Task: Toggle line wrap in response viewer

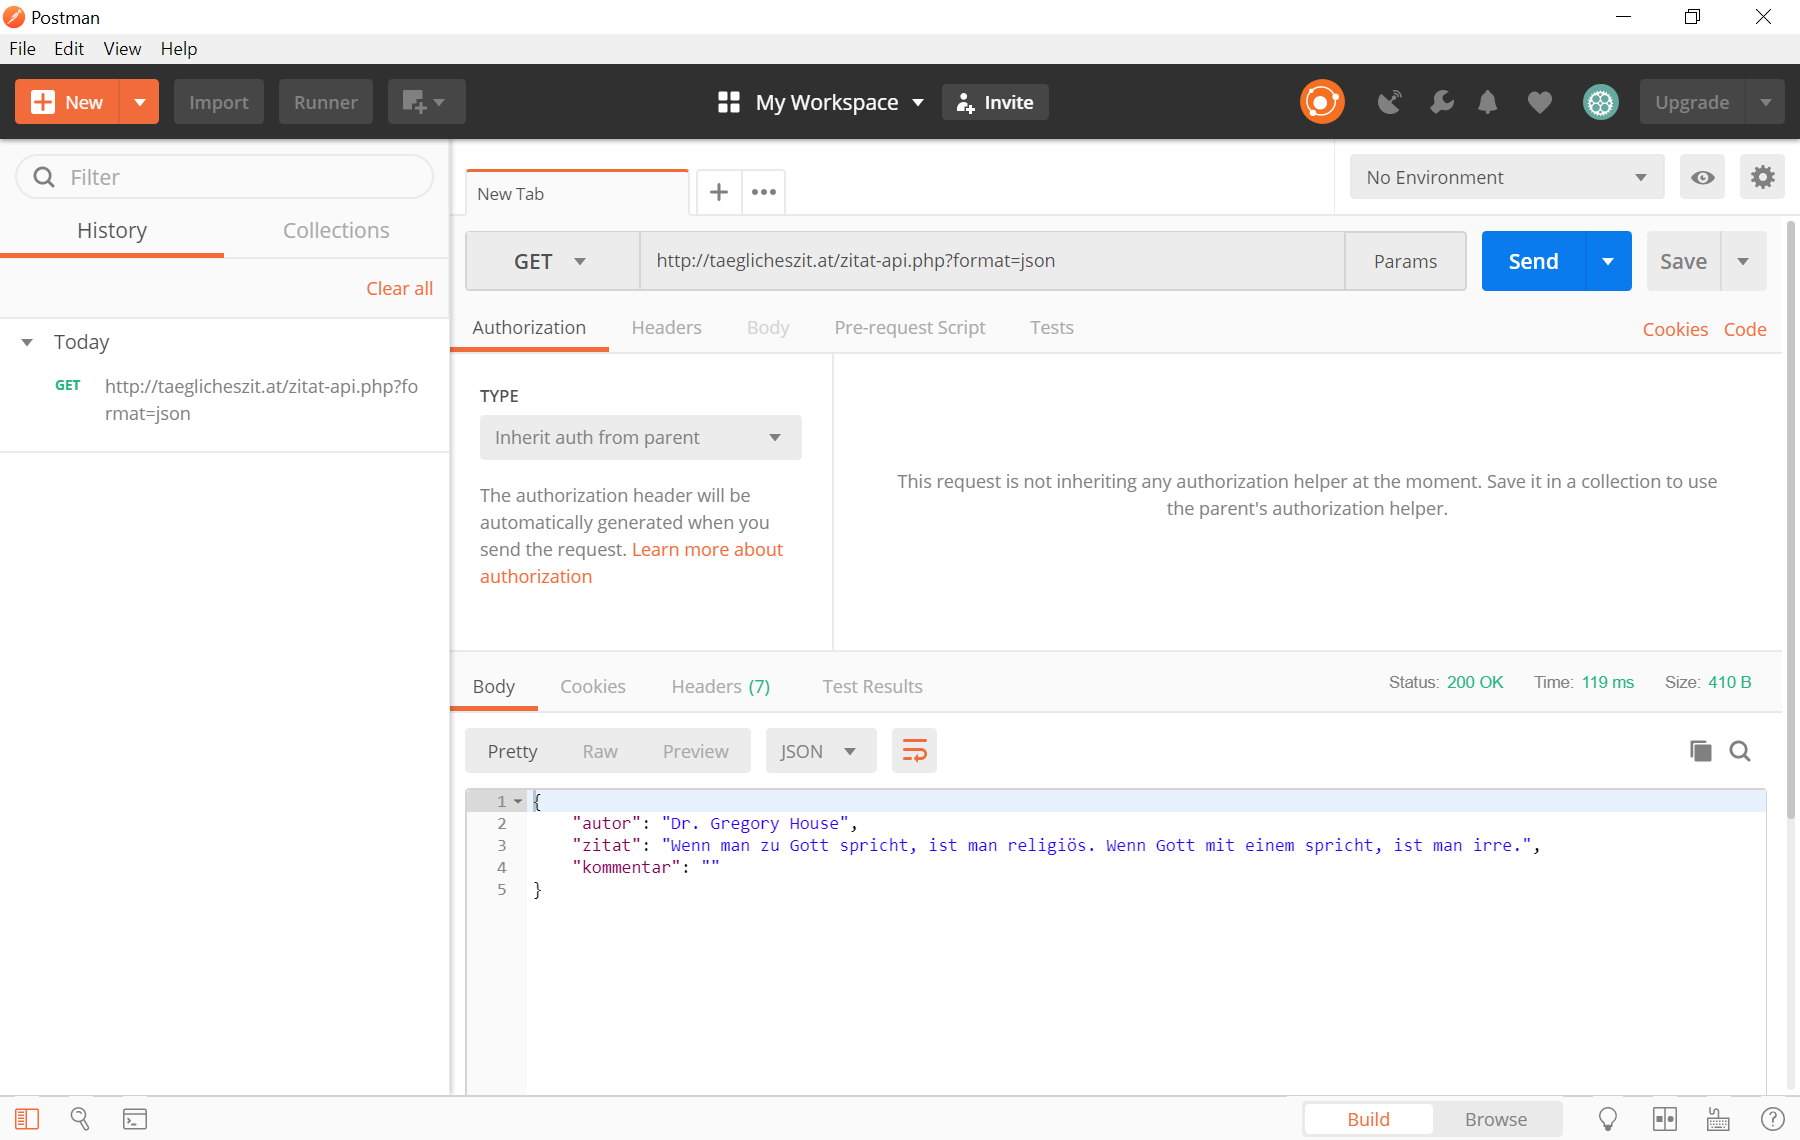Action: click(914, 751)
